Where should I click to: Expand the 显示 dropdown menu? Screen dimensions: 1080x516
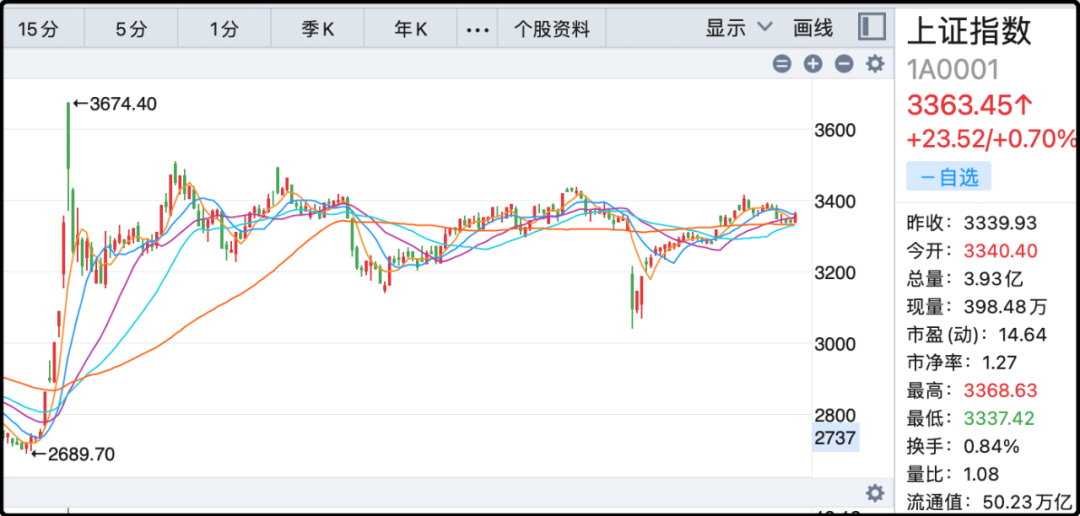coord(739,28)
